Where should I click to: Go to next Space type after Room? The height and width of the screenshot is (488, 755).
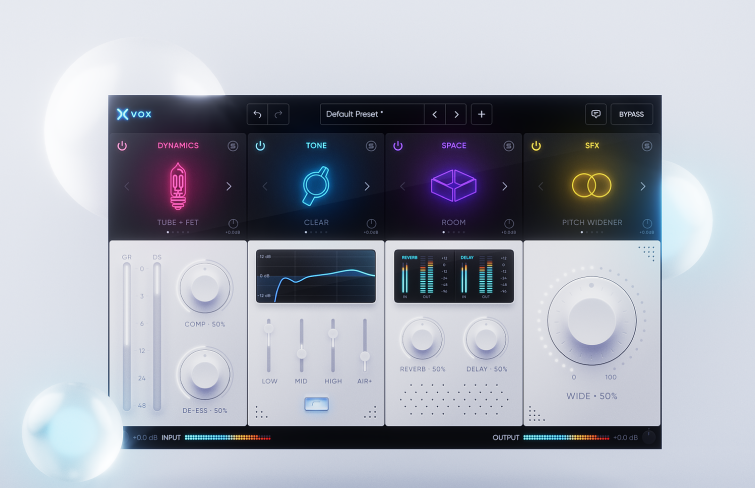pyautogui.click(x=504, y=186)
